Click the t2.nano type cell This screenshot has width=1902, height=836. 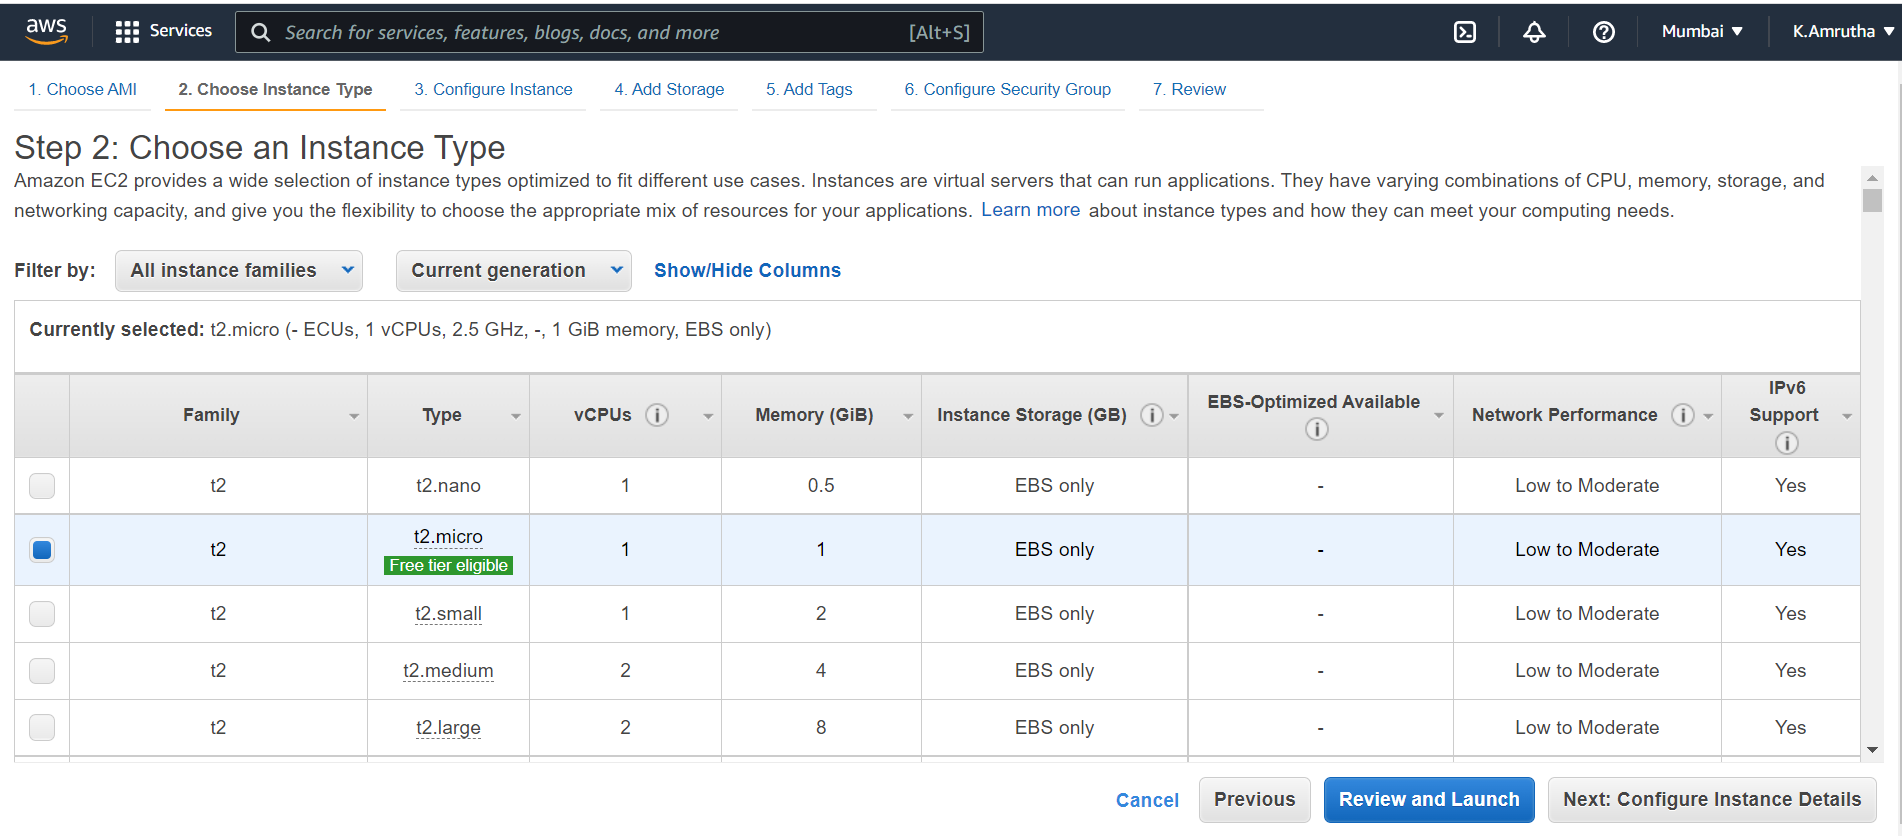click(x=448, y=486)
